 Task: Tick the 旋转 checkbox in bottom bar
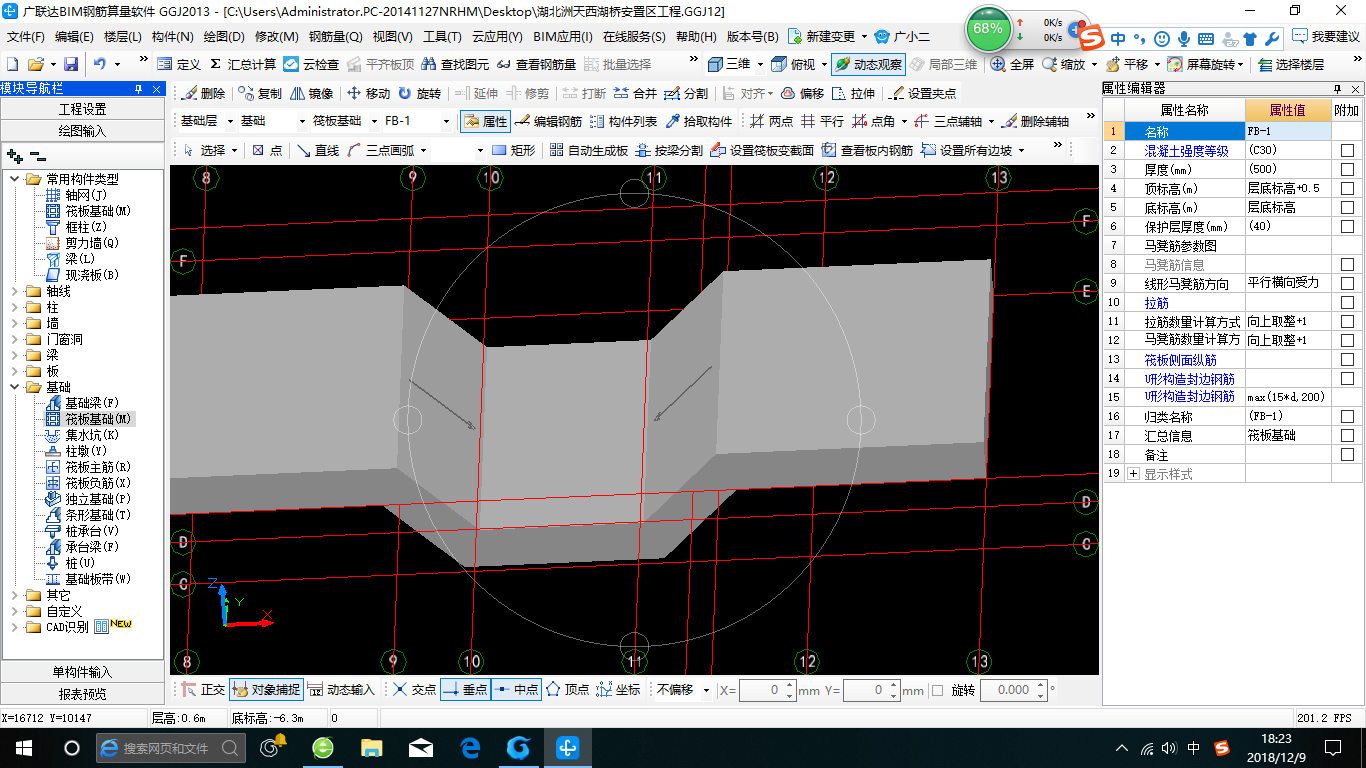937,690
